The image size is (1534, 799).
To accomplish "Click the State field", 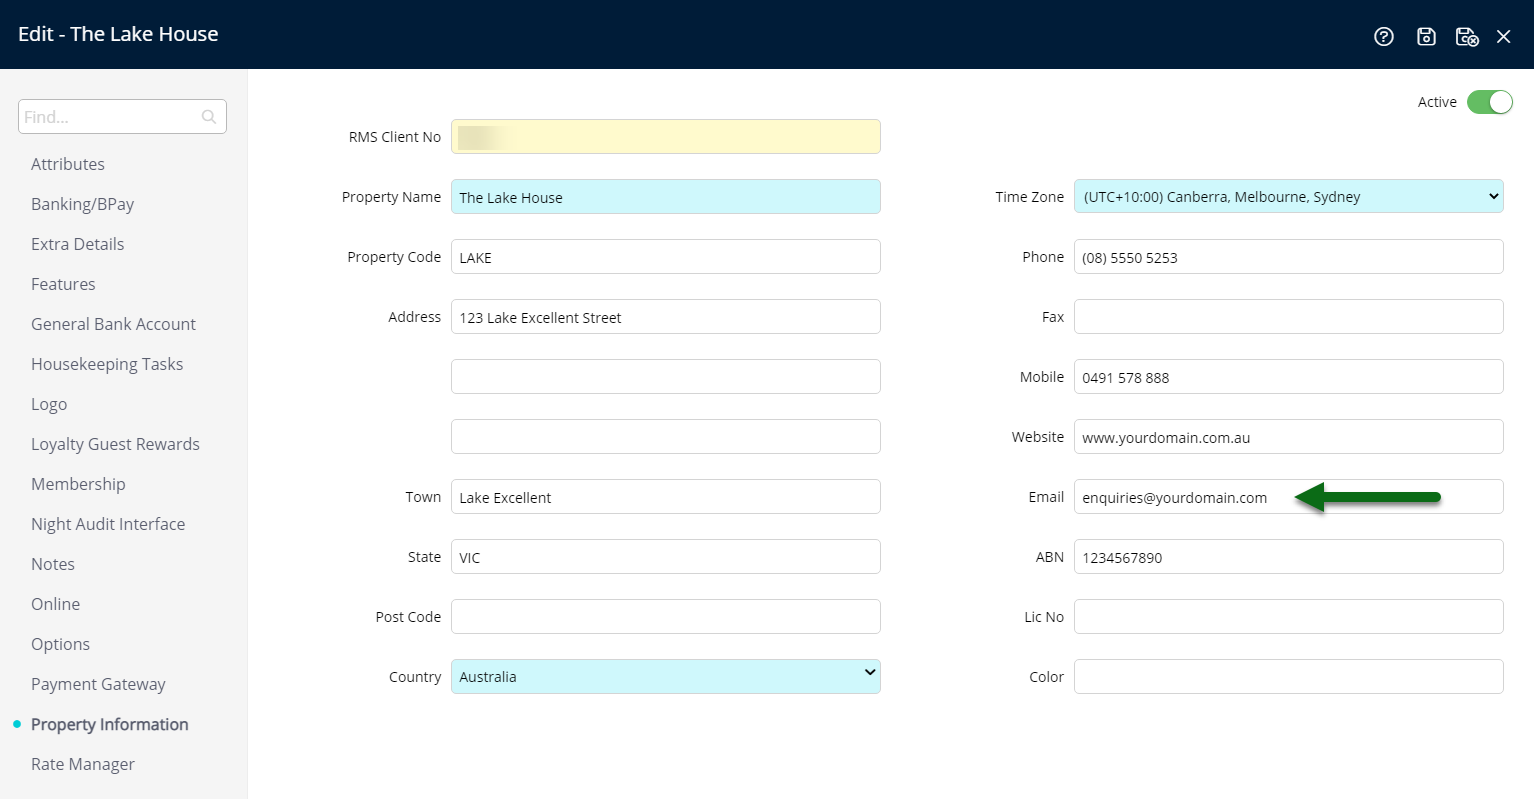I will click(666, 557).
